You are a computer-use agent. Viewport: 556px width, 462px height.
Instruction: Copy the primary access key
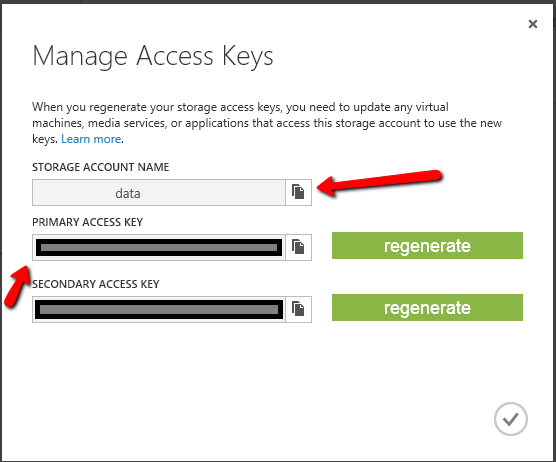[x=298, y=247]
